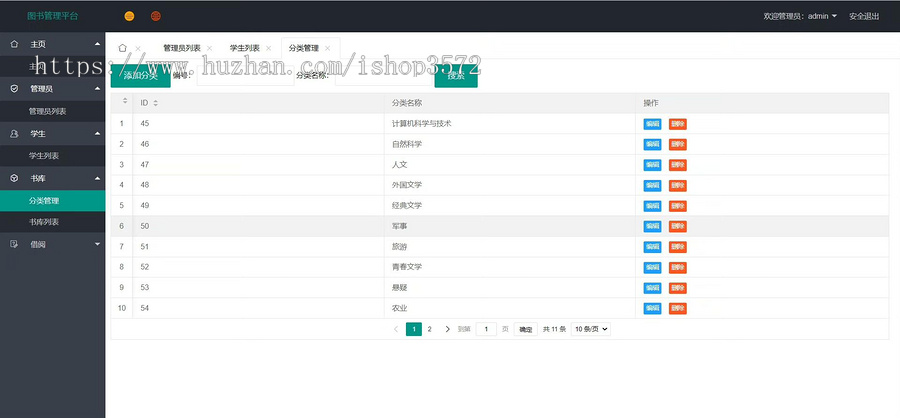900x418 pixels.
Task: Click the 管理员 shield icon in sidebar
Action: tap(14, 89)
